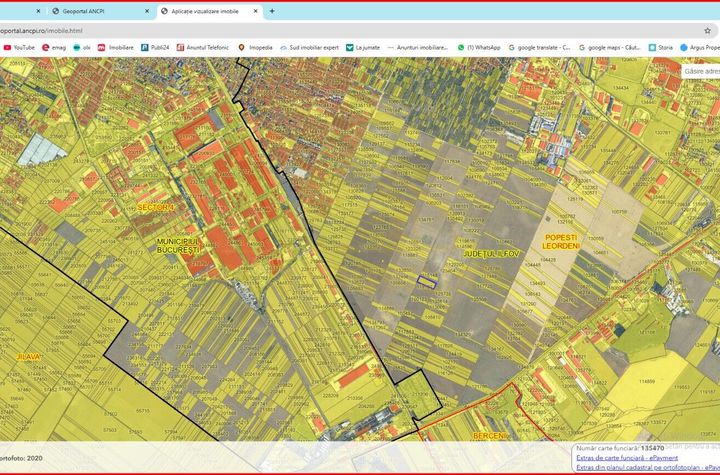
Task: Close the Aplicație vizualizare imobile tab
Action: [256, 11]
